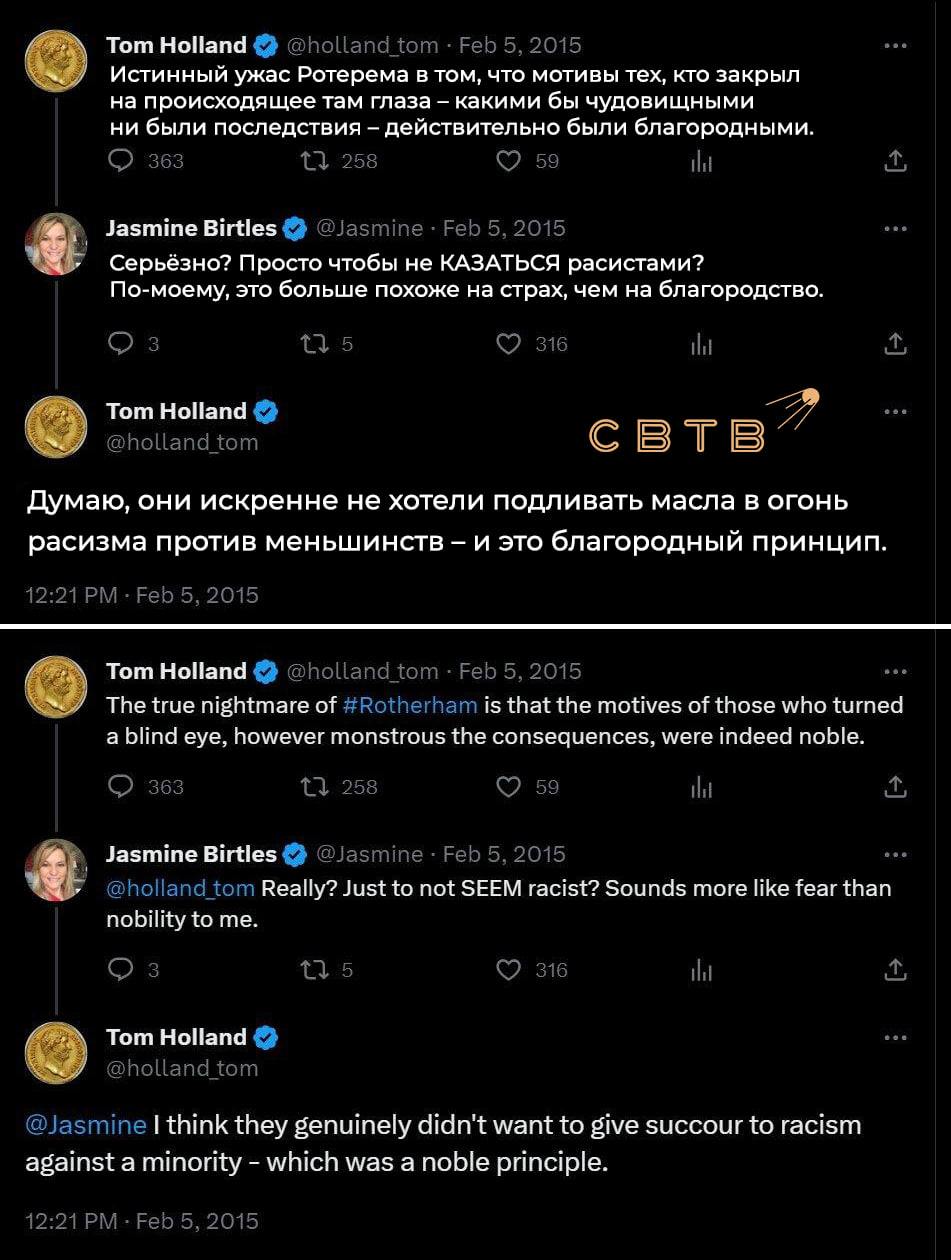The width and height of the screenshot is (951, 1260).
Task: Open Jasmine Birtles' avatar in English thread
Action: (x=56, y=869)
